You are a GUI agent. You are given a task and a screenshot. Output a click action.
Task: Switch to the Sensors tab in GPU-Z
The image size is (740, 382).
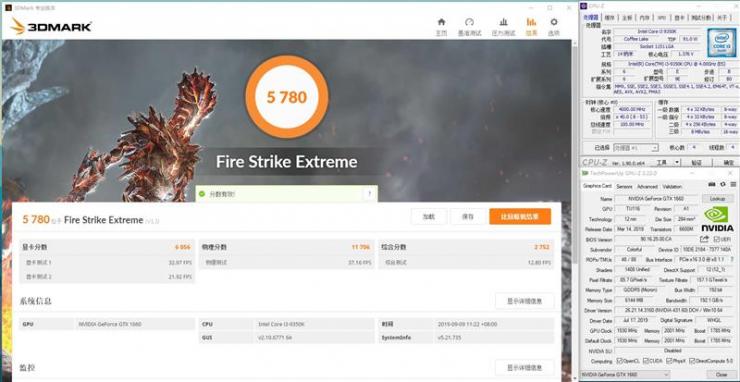click(624, 187)
